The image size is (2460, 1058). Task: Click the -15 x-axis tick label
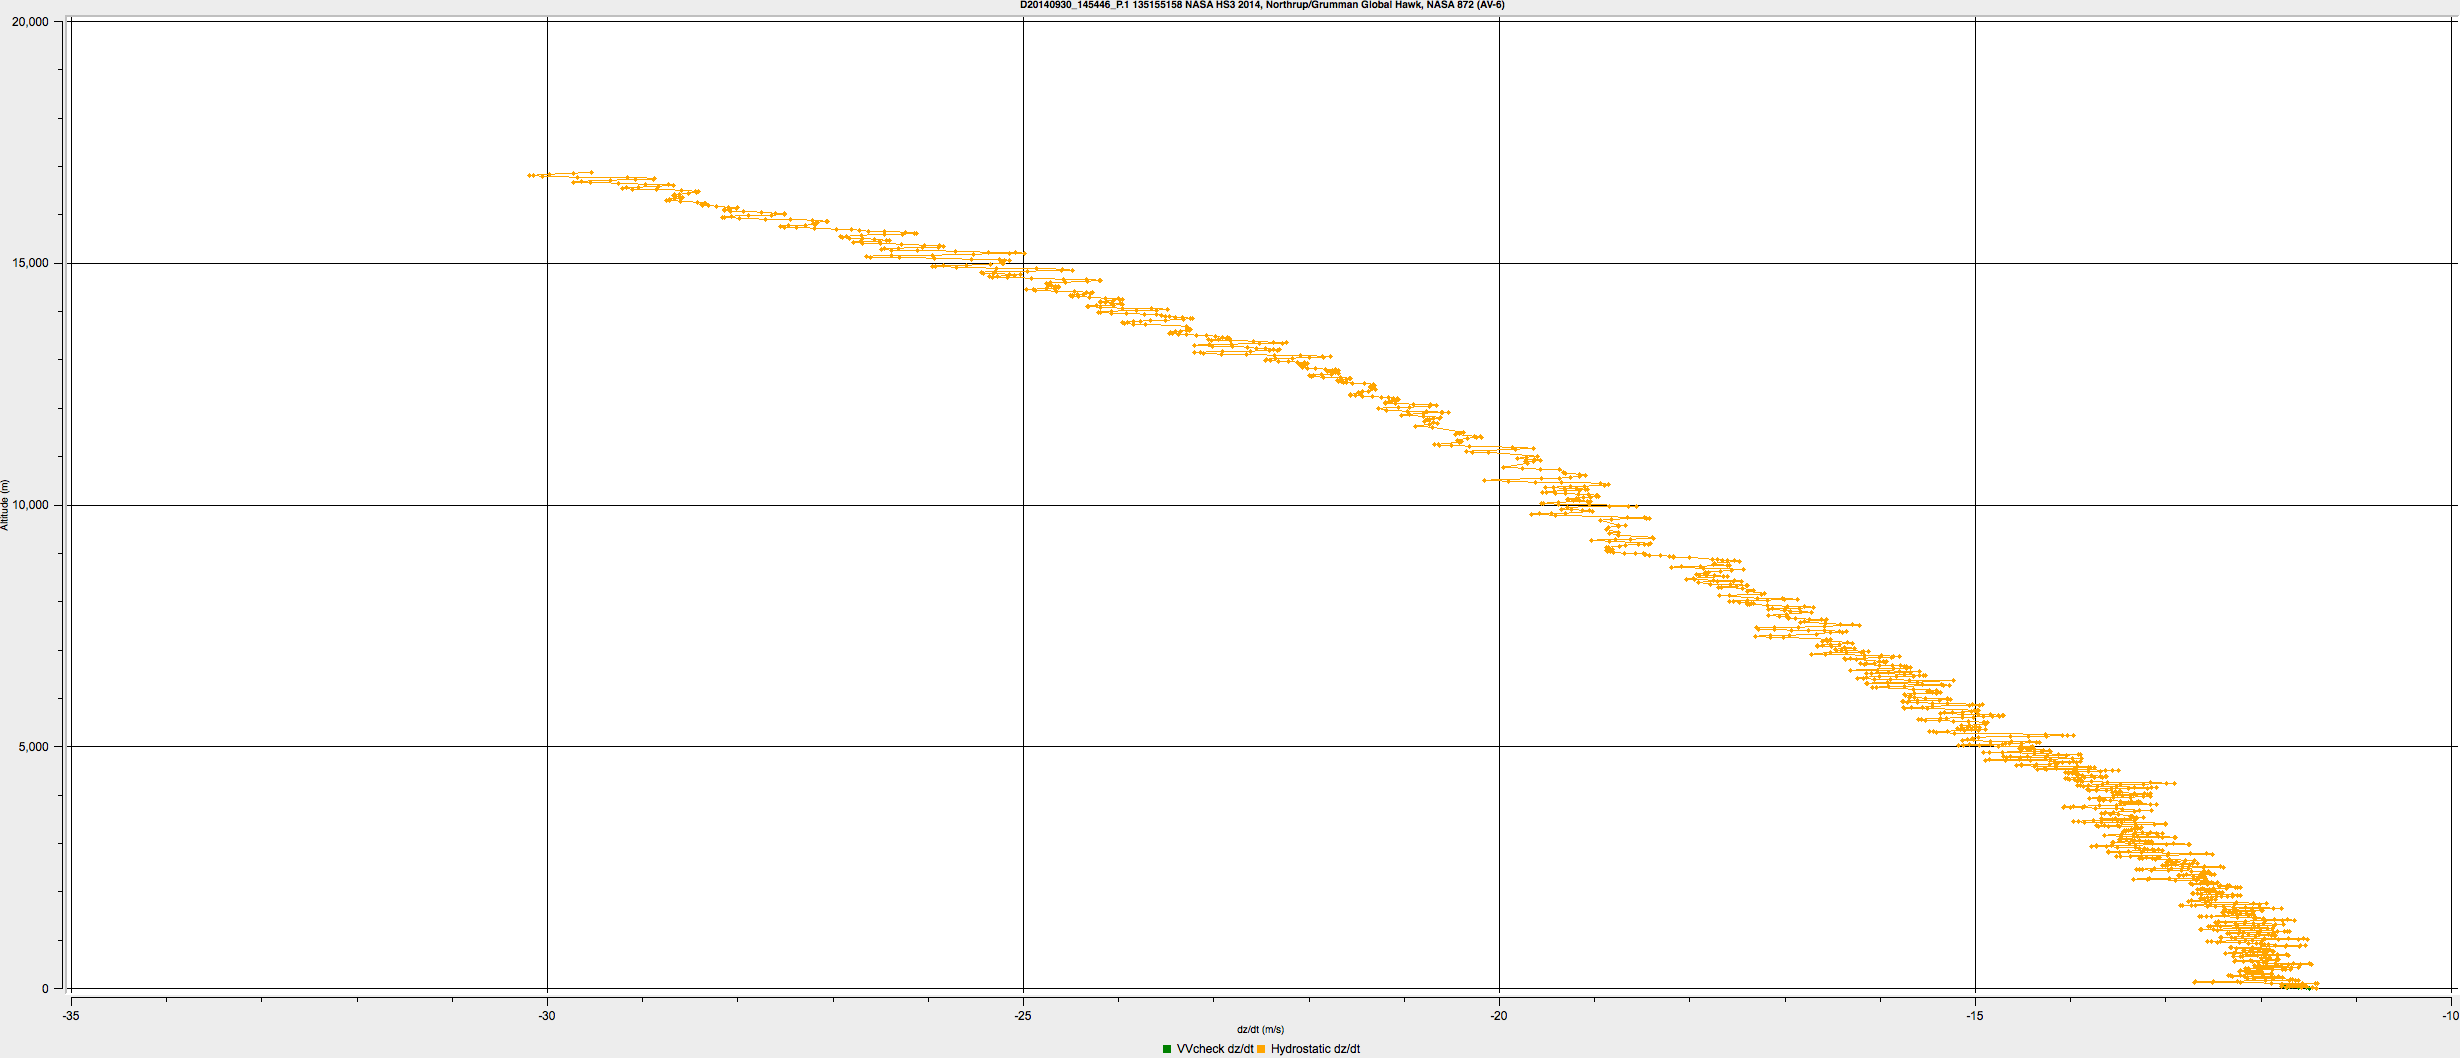point(1975,1016)
